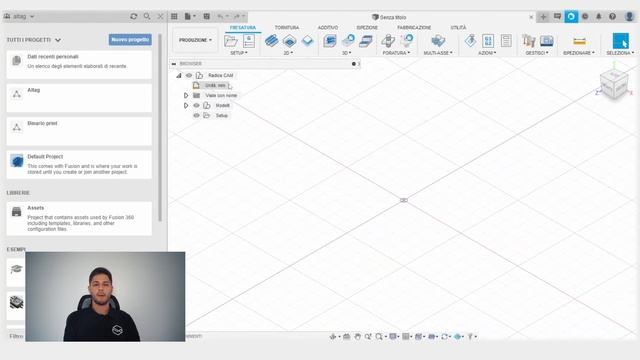This screenshot has height=360, width=640.
Task: Select the 3D Adaptive Clearing tool
Action: pyautogui.click(x=330, y=41)
